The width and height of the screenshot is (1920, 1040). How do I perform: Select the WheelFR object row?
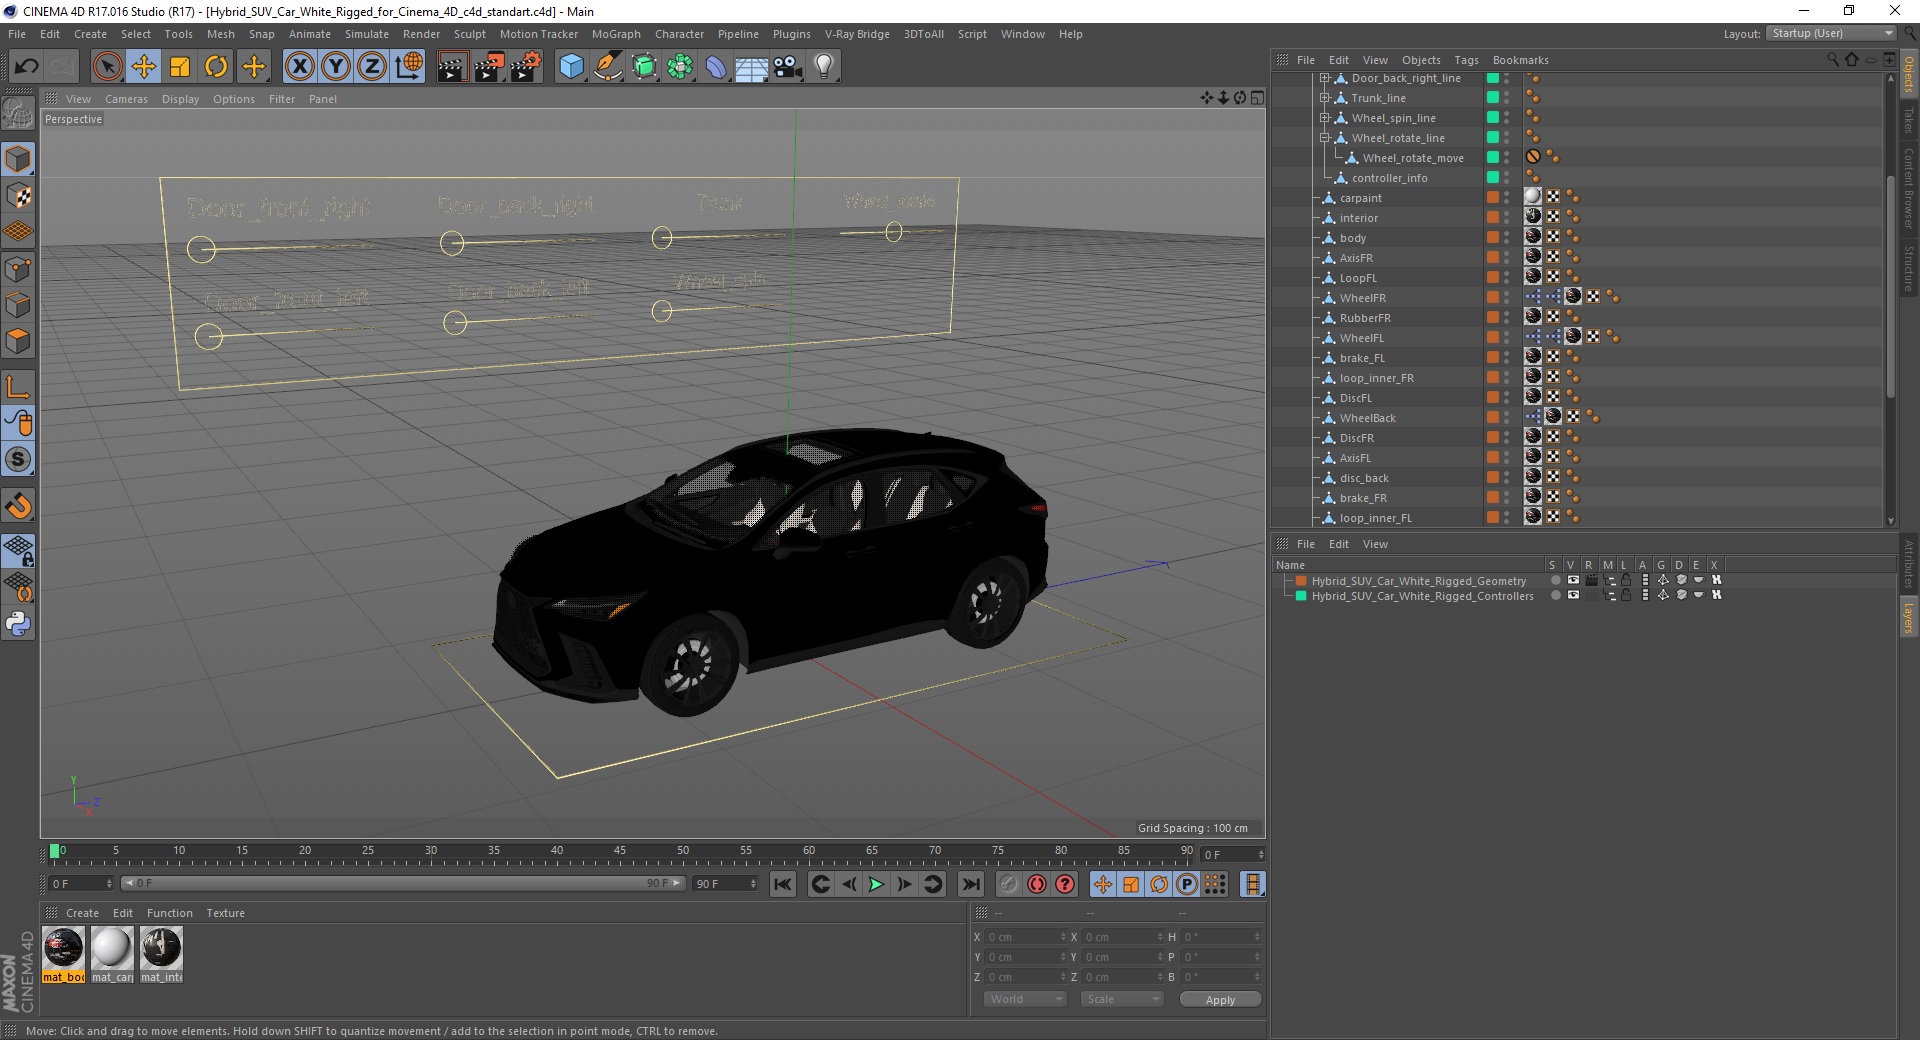[1362, 298]
